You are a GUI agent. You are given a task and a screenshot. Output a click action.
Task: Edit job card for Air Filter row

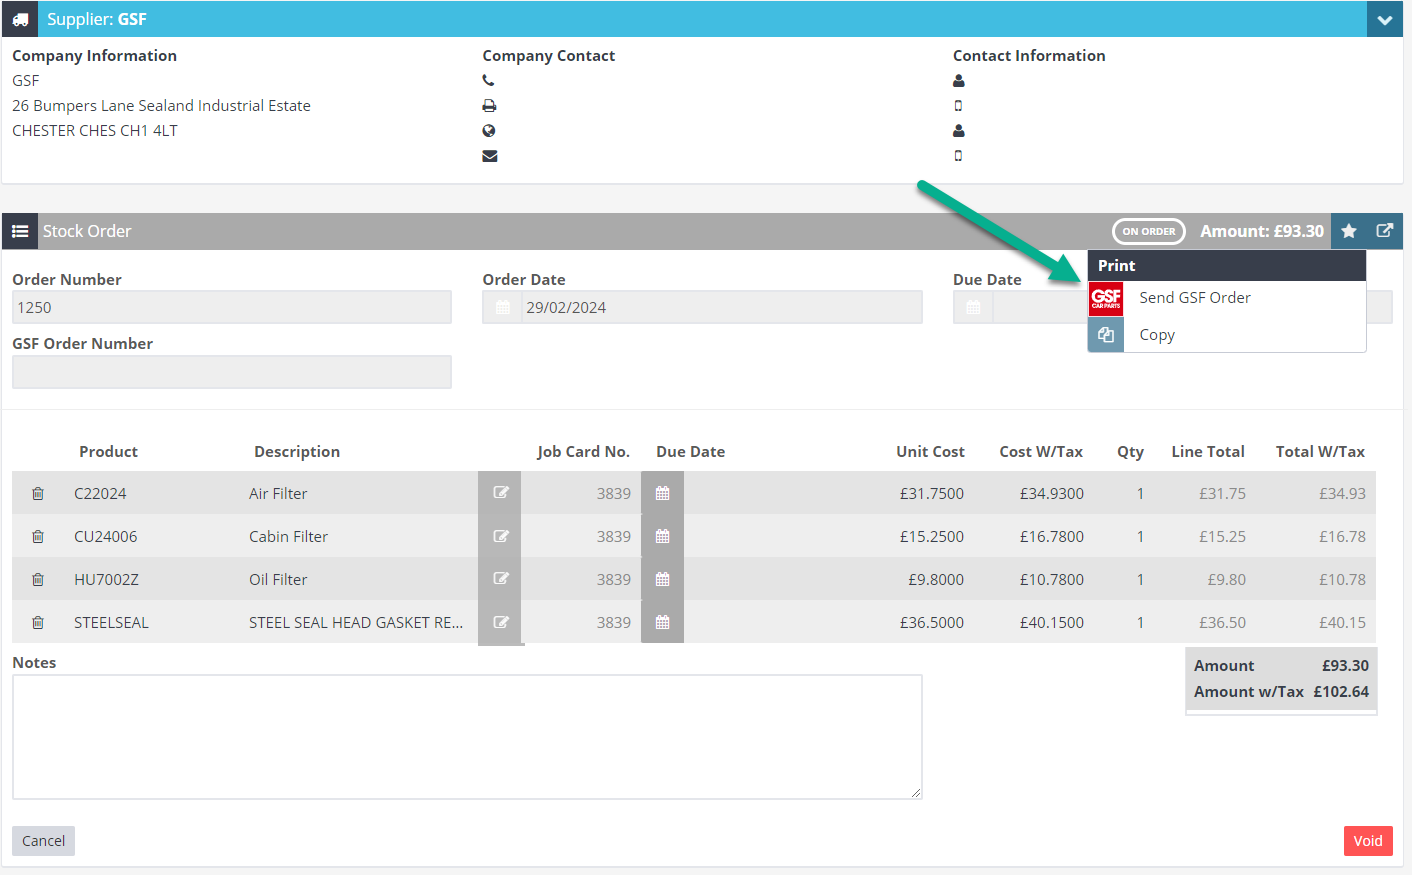[x=501, y=493]
